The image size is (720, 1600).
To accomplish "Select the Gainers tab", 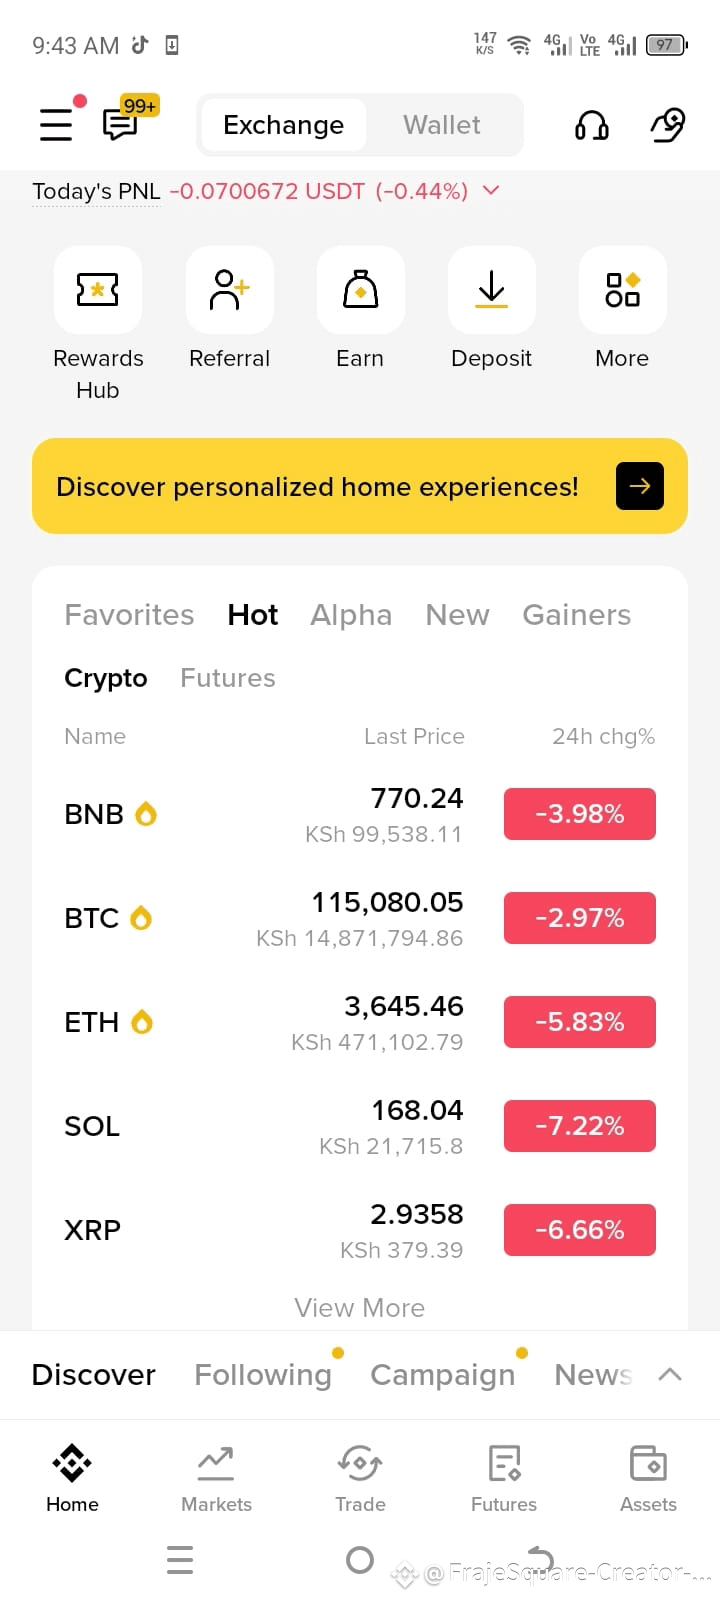I will (577, 615).
